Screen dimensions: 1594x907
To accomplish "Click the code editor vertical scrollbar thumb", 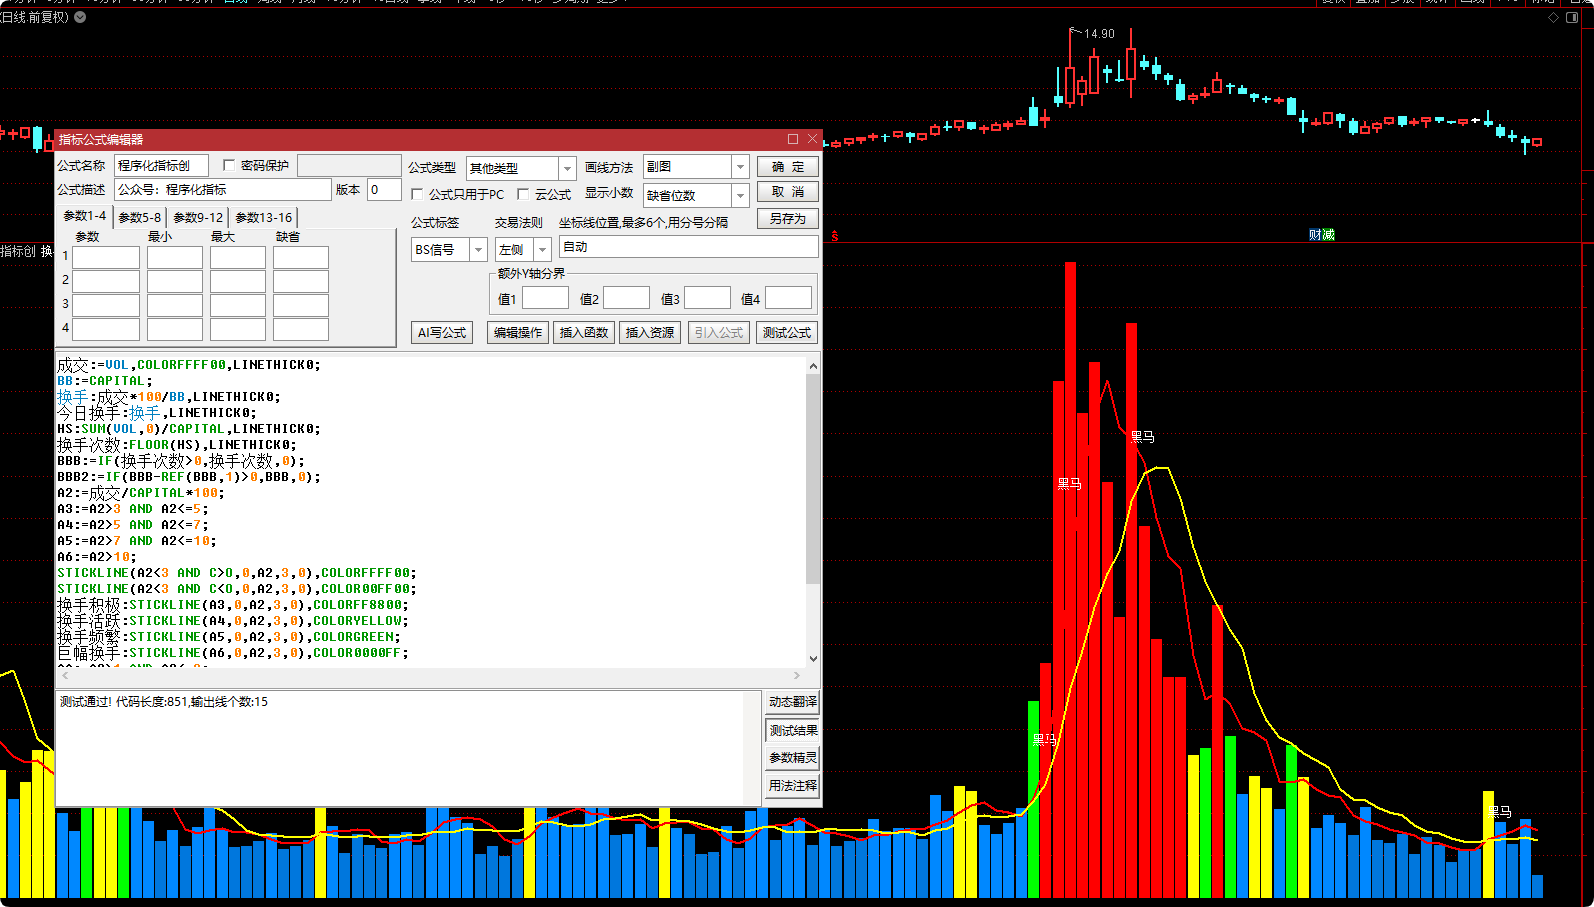I will pos(813,480).
